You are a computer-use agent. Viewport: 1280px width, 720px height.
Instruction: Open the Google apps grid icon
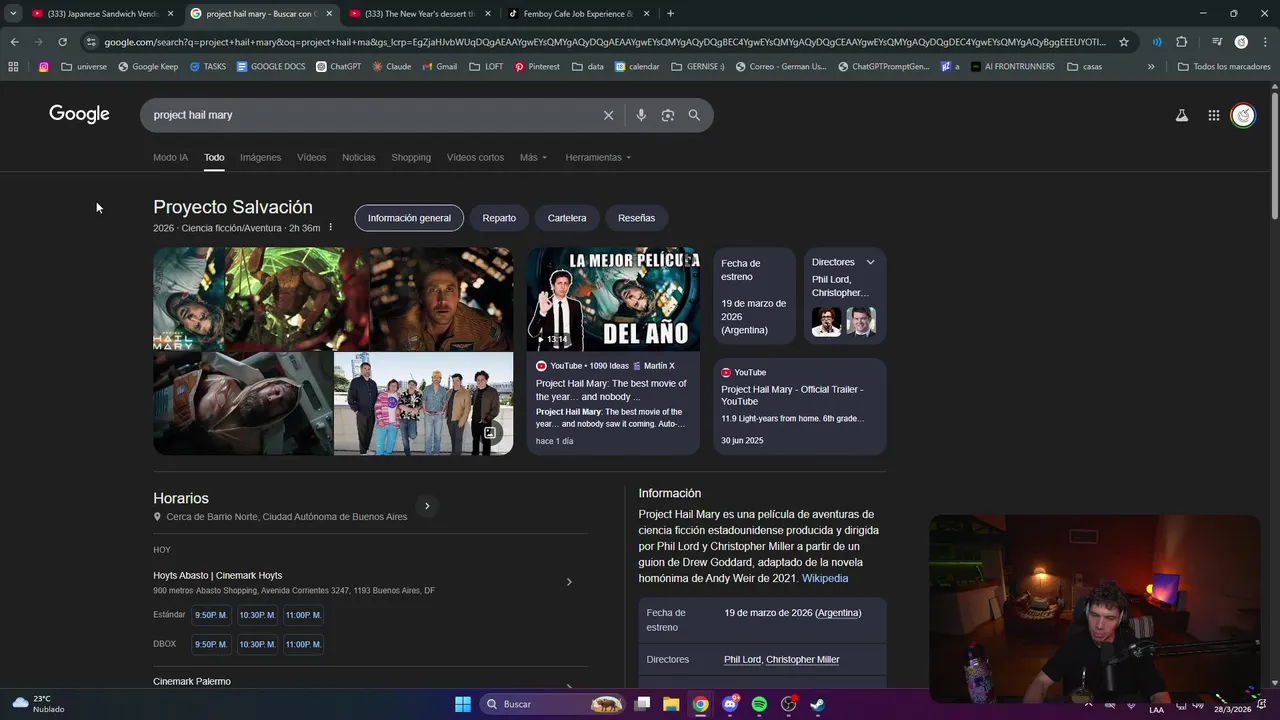point(1214,115)
